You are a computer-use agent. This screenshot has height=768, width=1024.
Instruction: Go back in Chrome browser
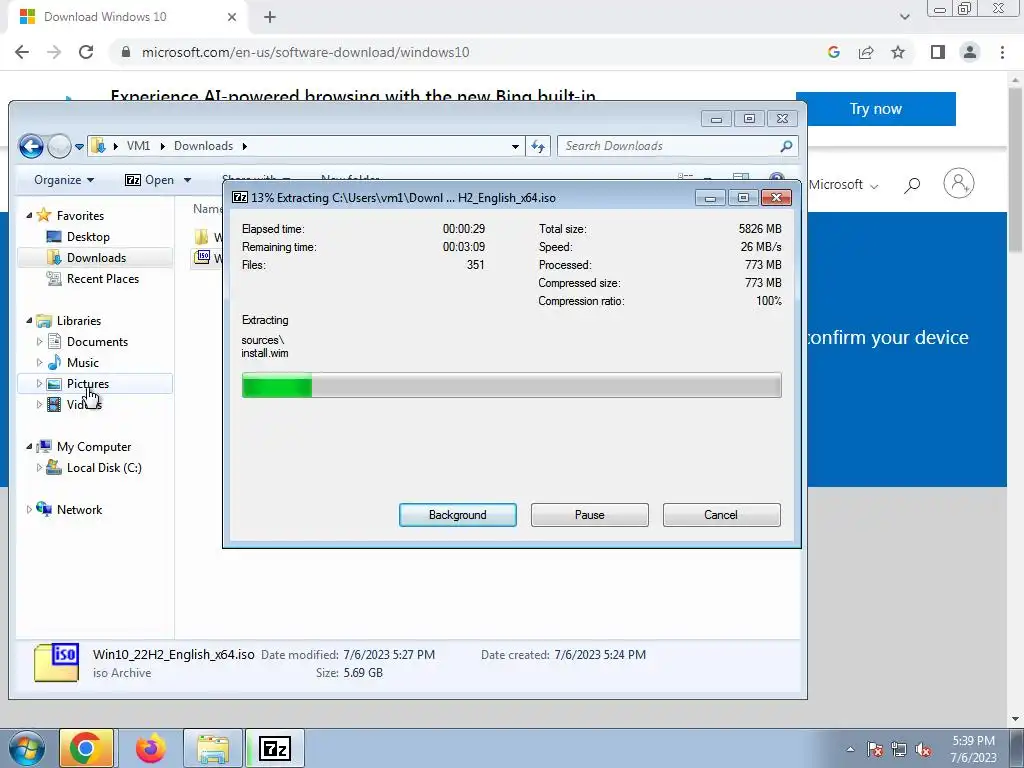click(x=22, y=52)
